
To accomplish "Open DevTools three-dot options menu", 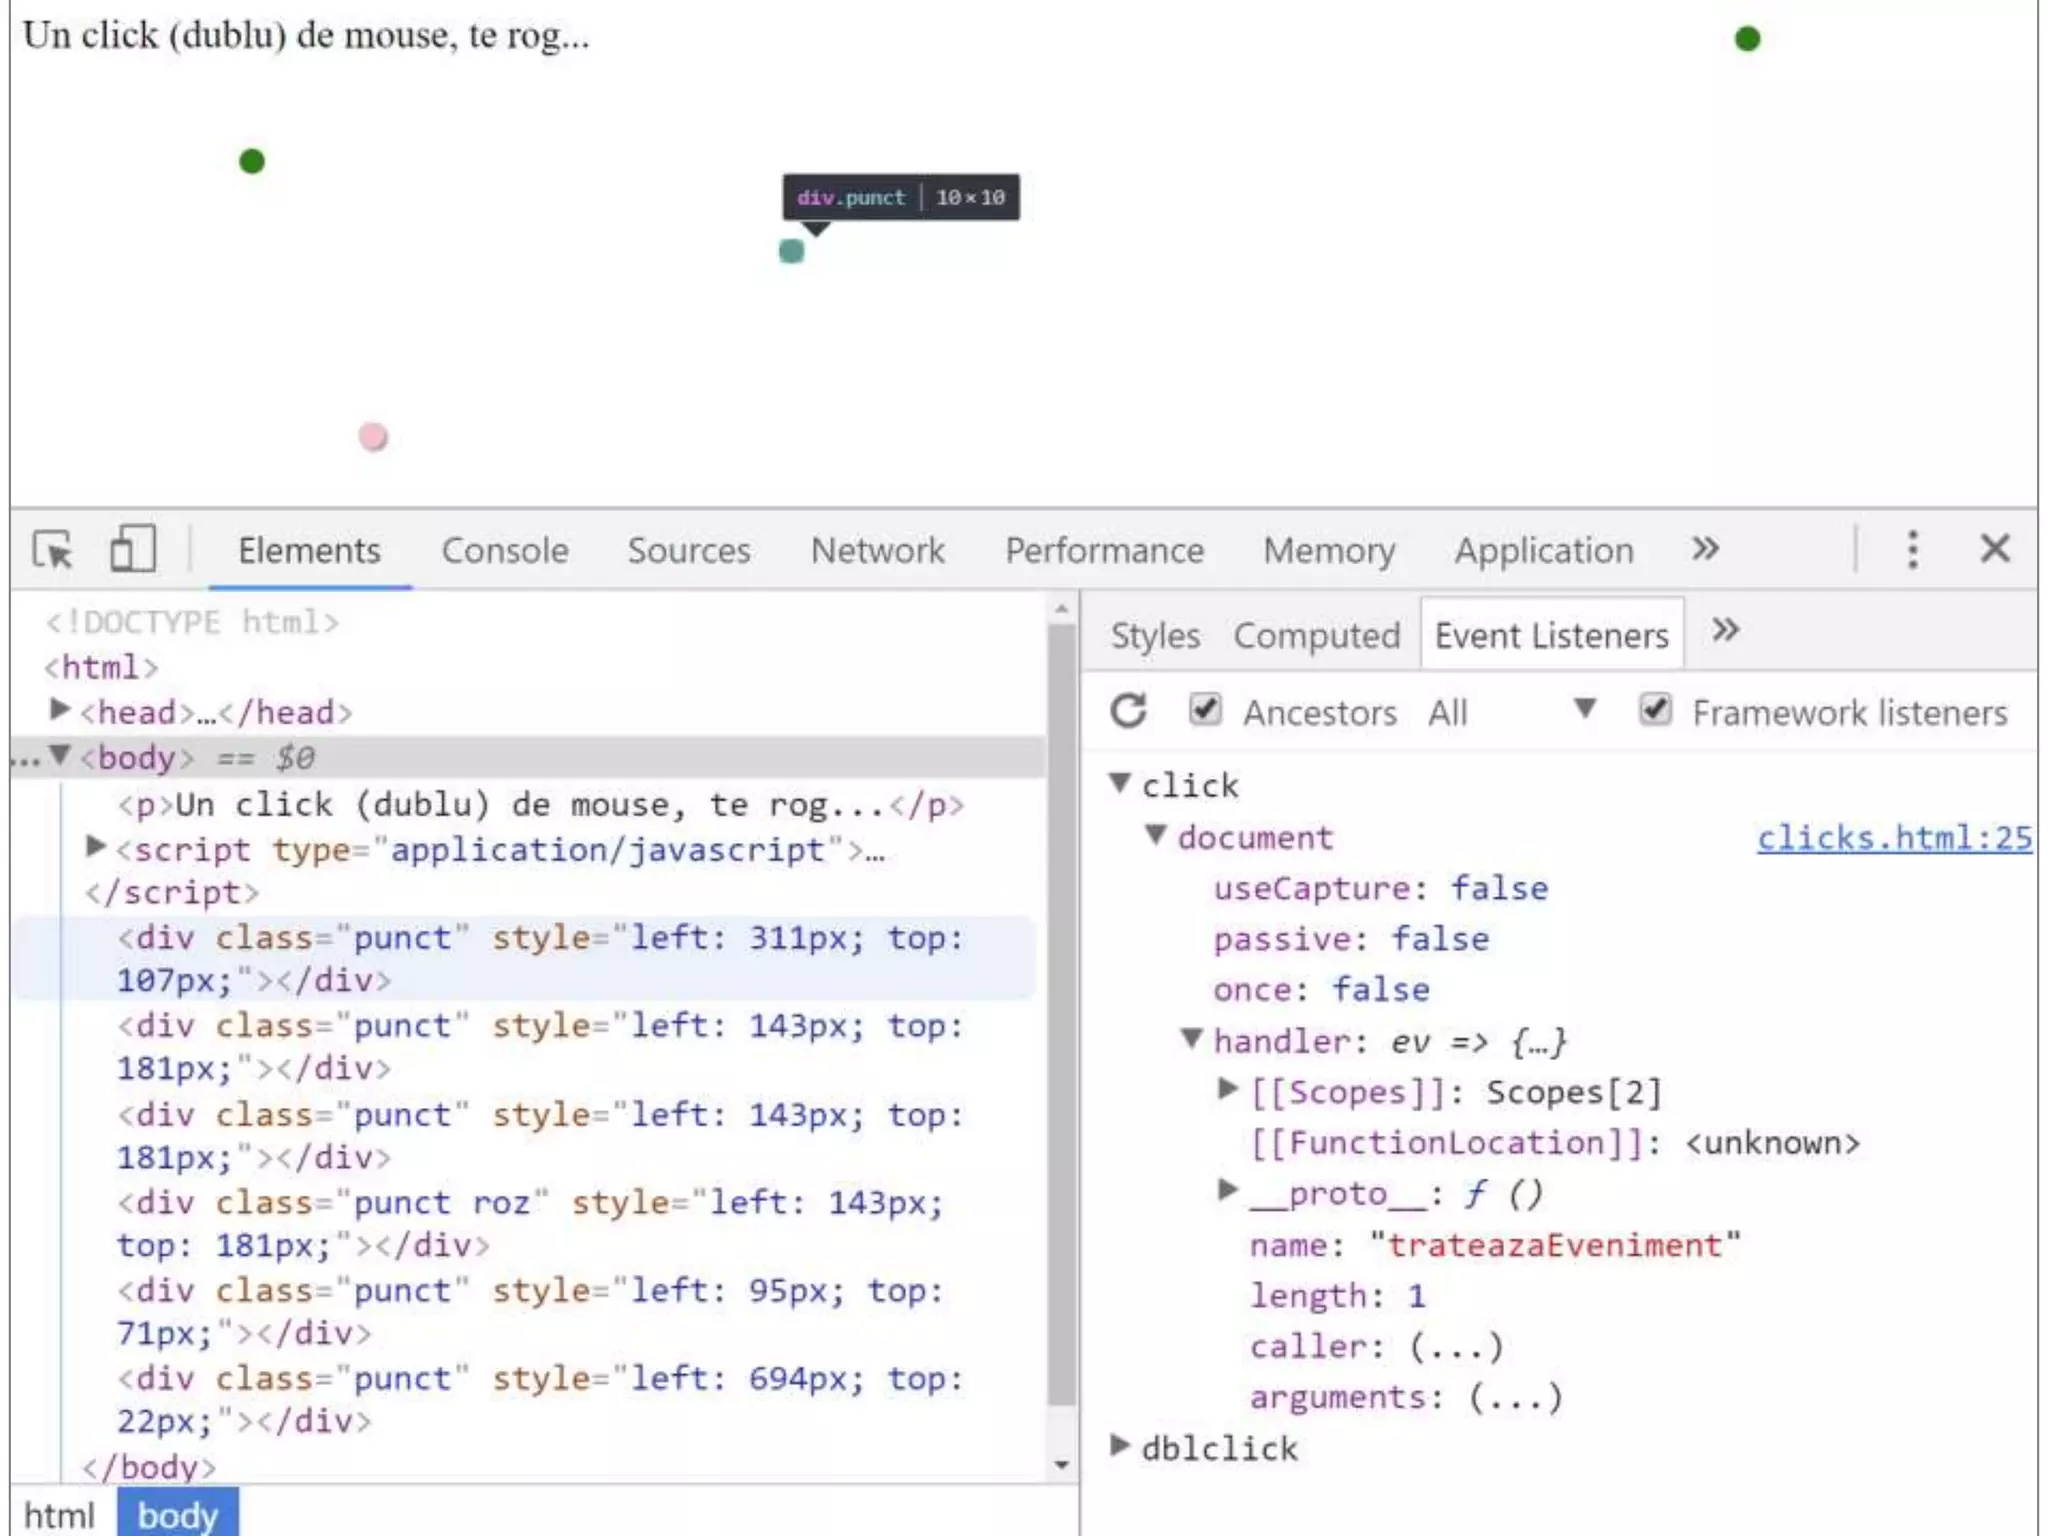I will (x=1912, y=549).
